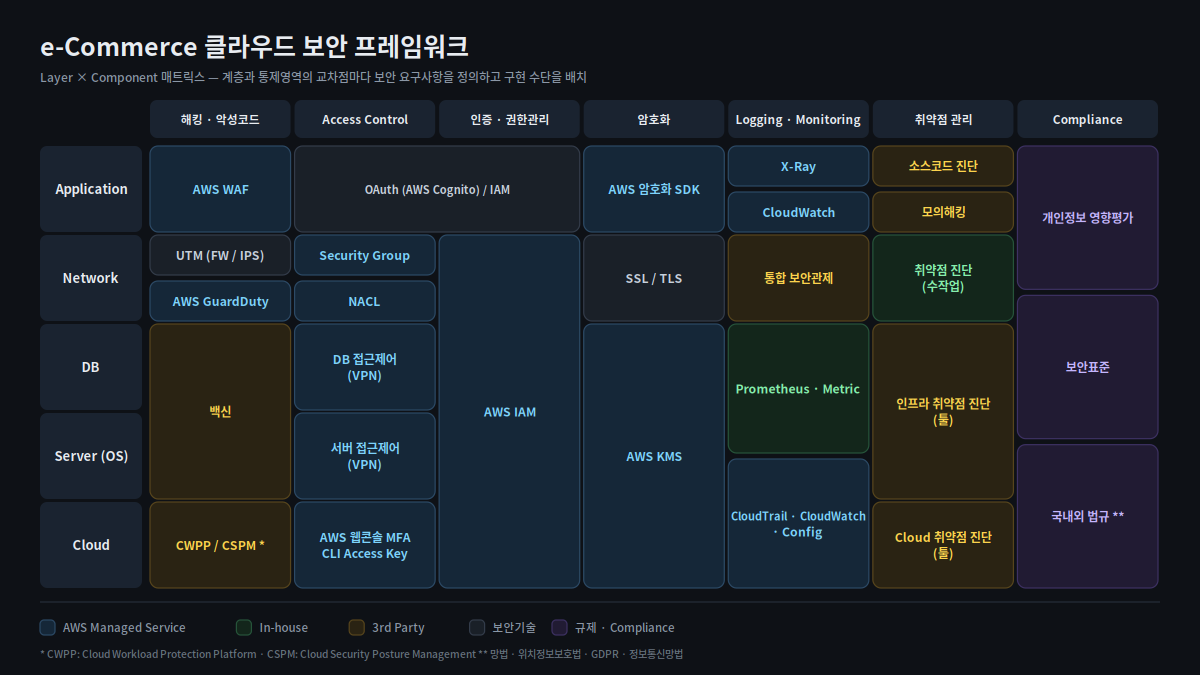Select the Logging · Monitoring column header
1200x675 pixels.
pyautogui.click(x=798, y=119)
